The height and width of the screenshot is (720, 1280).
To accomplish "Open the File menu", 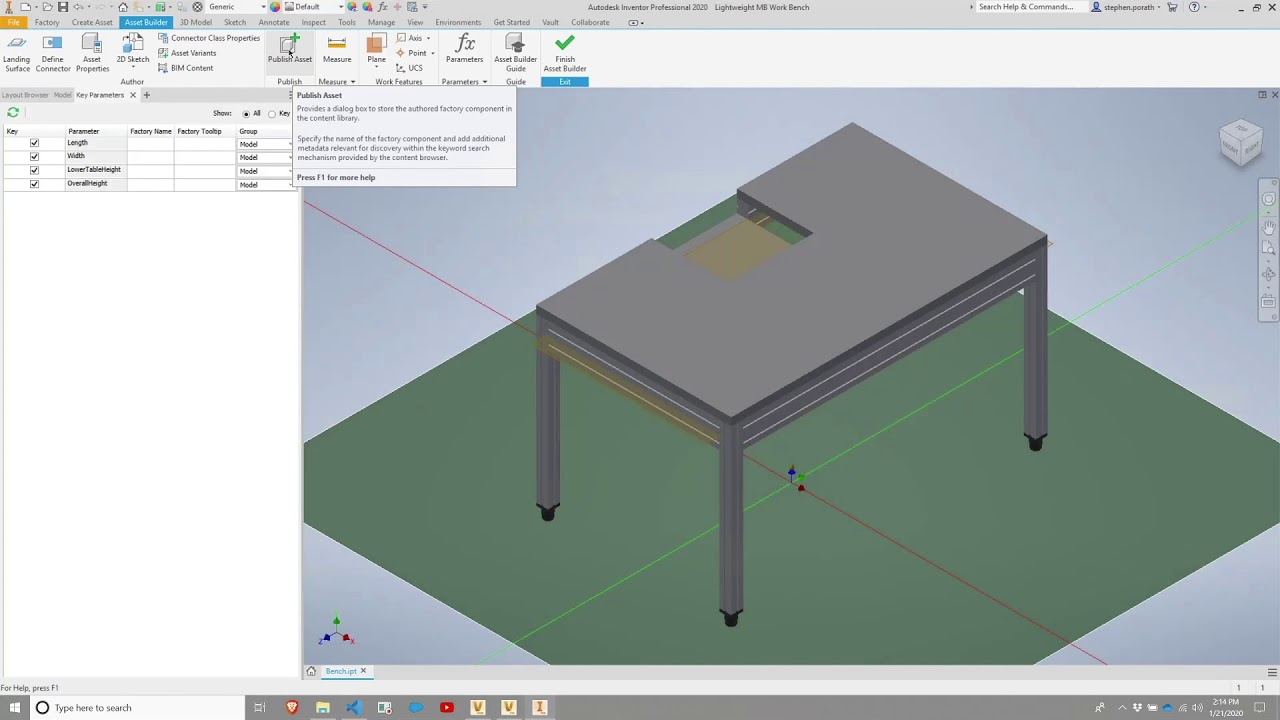I will [14, 22].
